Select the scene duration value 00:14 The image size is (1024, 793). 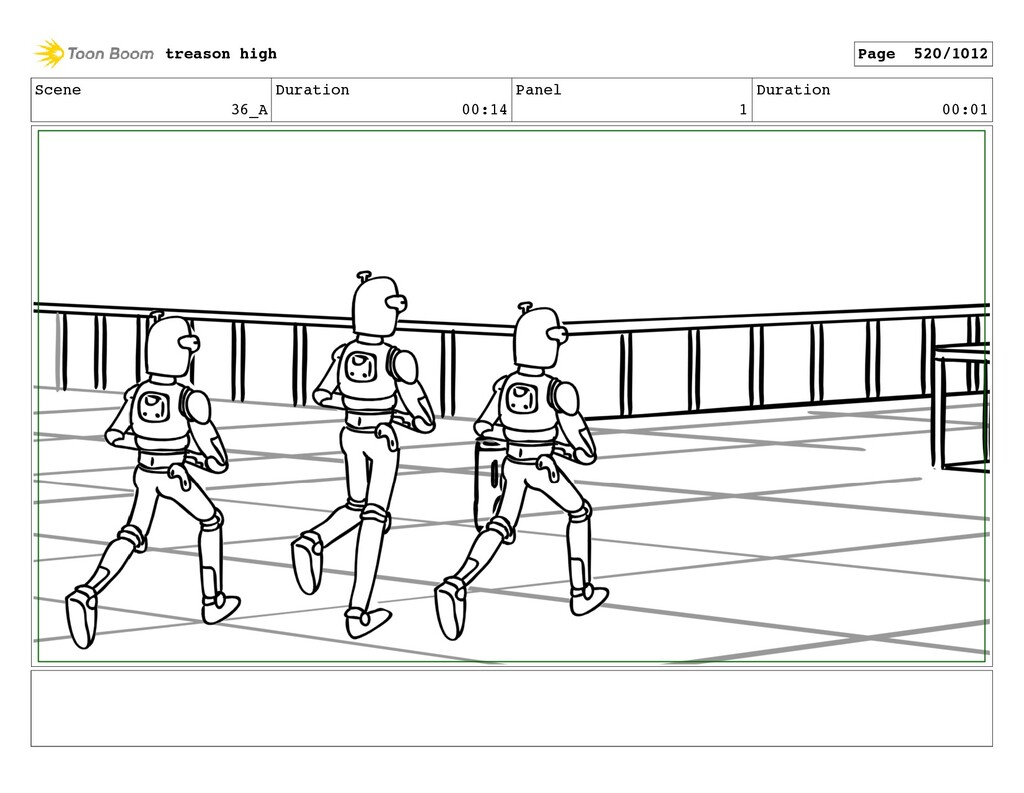click(484, 110)
